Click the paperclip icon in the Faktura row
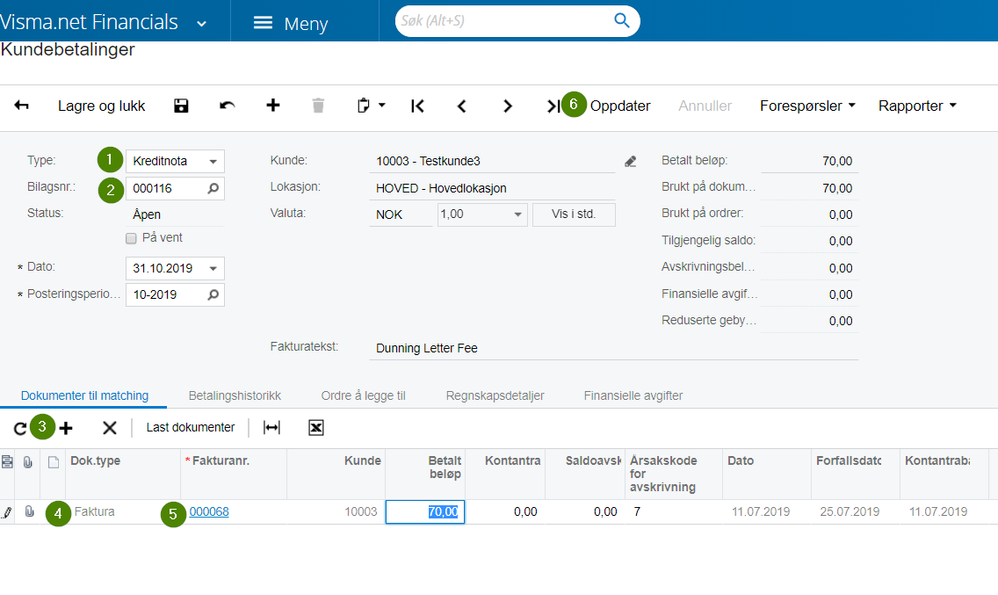This screenshot has width=998, height=595. 29,512
